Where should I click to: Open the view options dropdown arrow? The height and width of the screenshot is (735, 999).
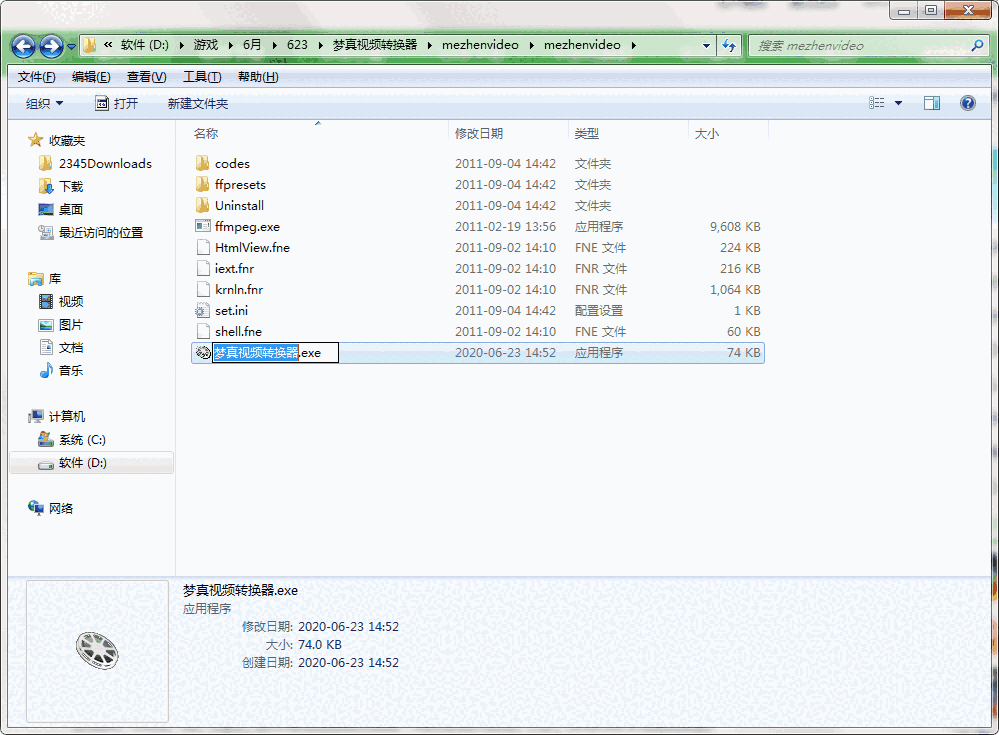point(898,103)
